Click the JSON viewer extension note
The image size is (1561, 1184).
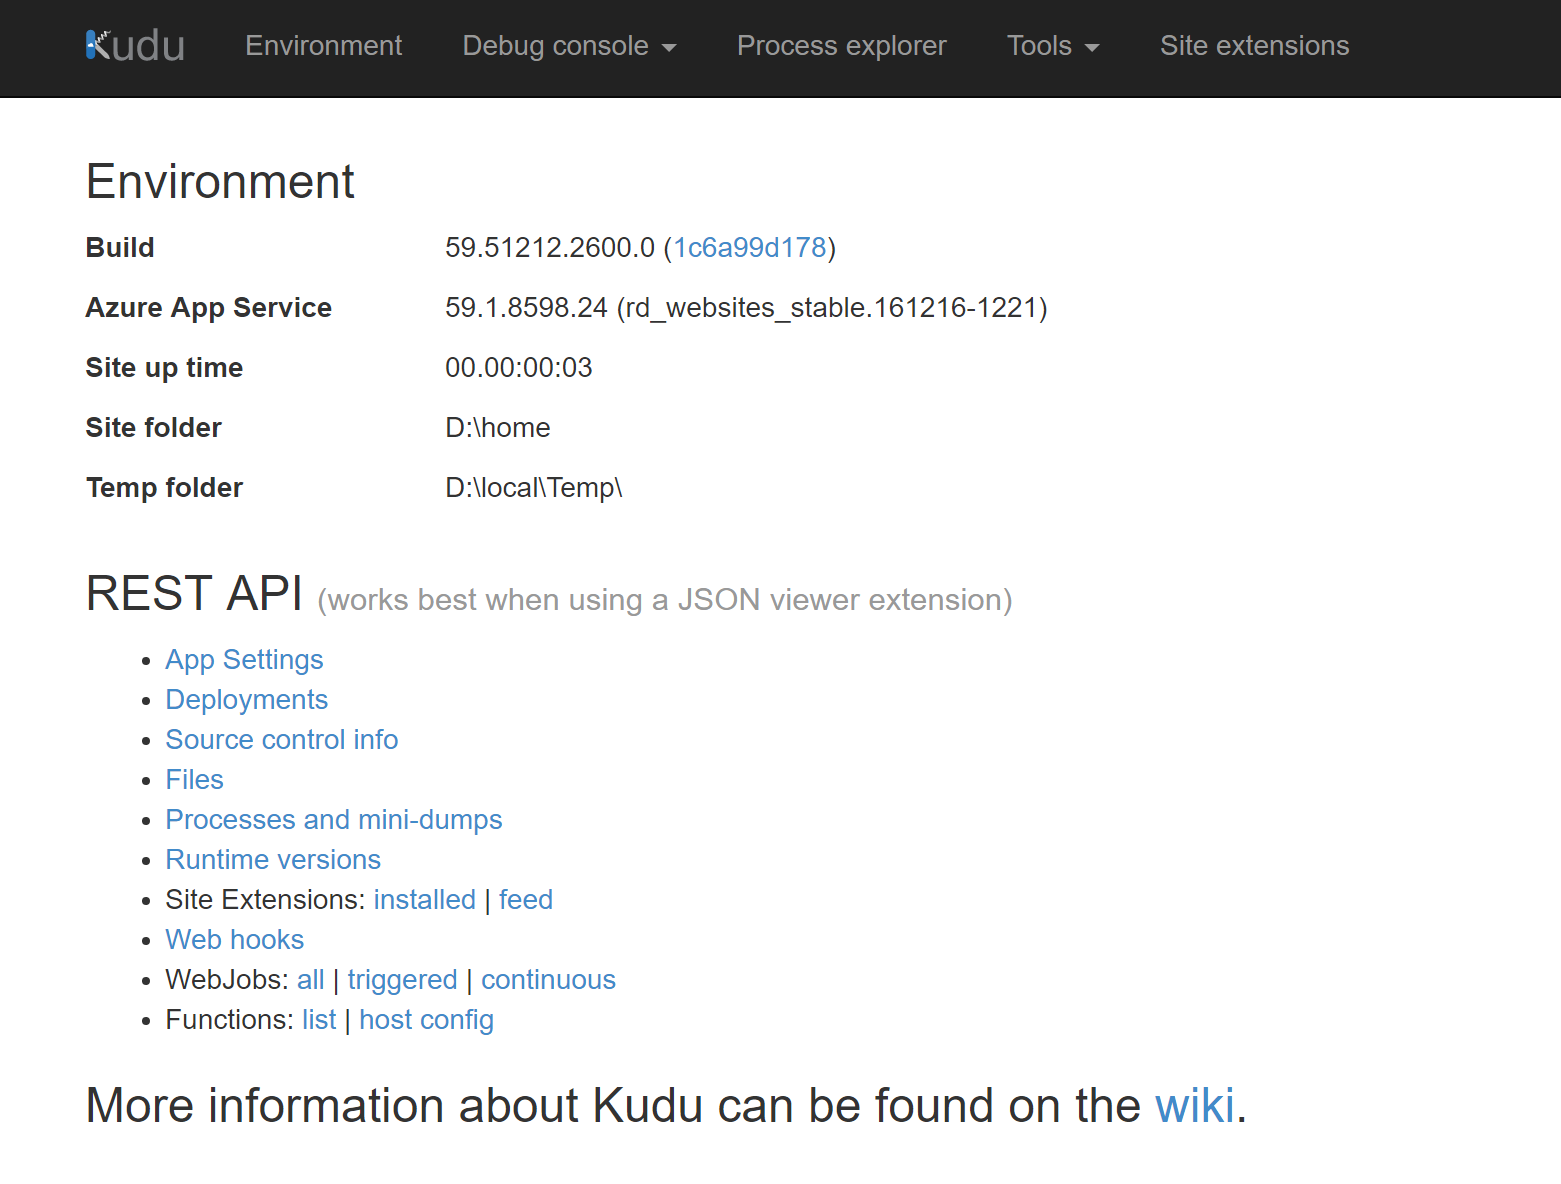pos(664,600)
